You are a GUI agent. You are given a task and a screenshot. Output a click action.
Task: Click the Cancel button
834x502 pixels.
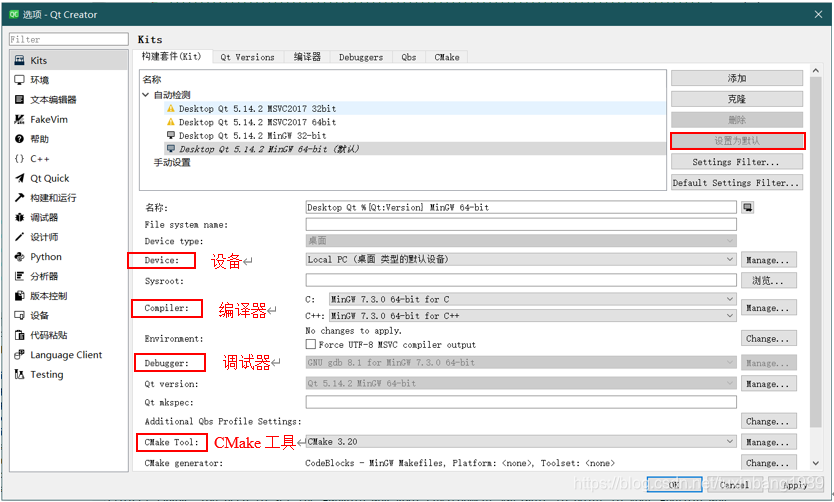pyautogui.click(x=735, y=484)
